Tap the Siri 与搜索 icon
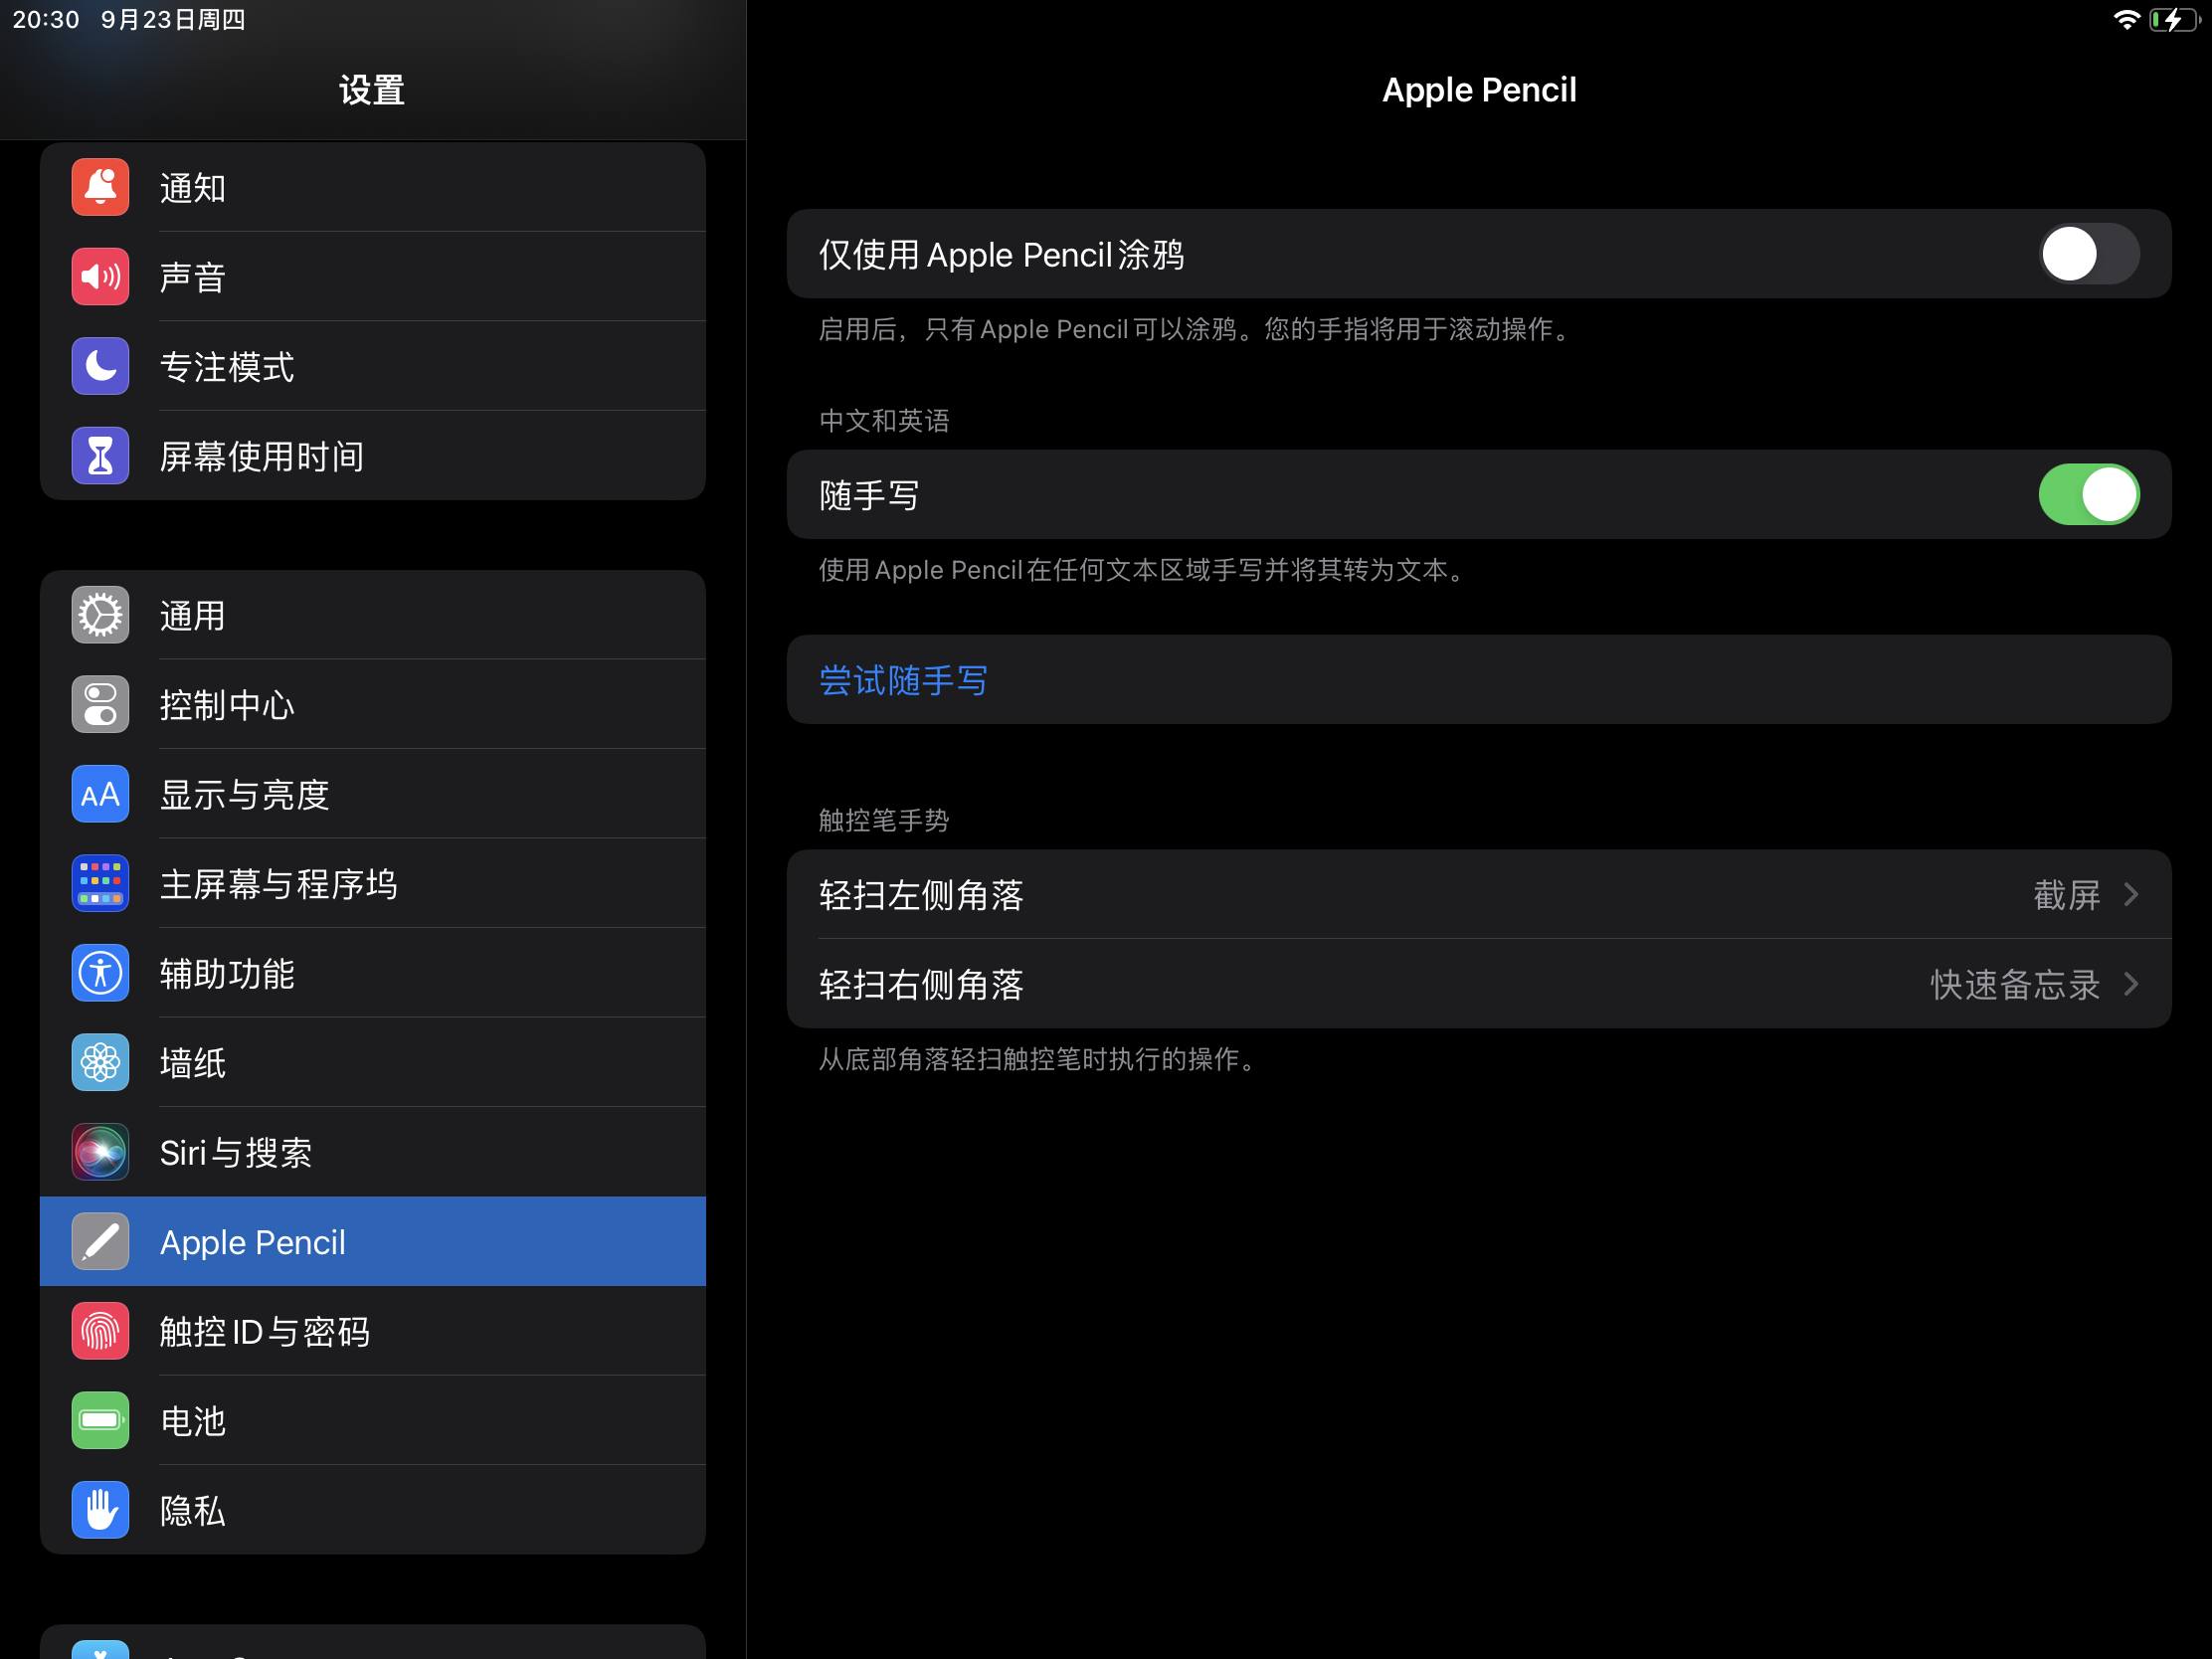The width and height of the screenshot is (2212, 1659). (x=100, y=1152)
